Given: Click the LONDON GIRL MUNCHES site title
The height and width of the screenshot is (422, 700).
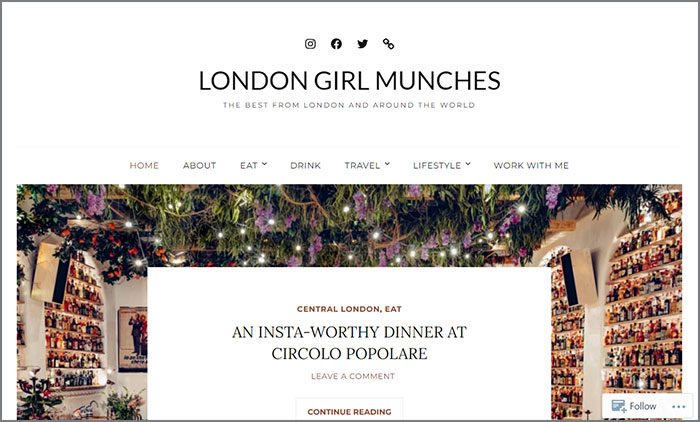Looking at the screenshot, I should (350, 80).
